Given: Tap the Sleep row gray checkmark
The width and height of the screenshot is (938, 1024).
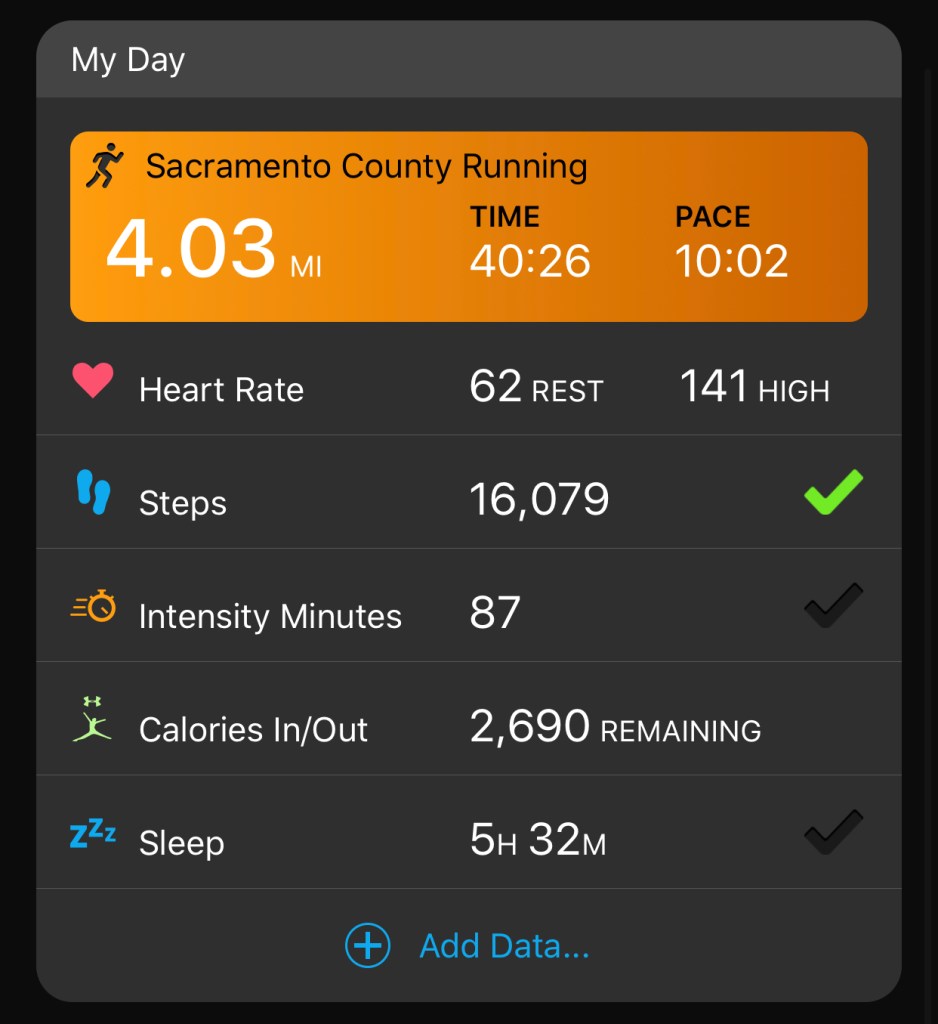Looking at the screenshot, I should tap(833, 833).
